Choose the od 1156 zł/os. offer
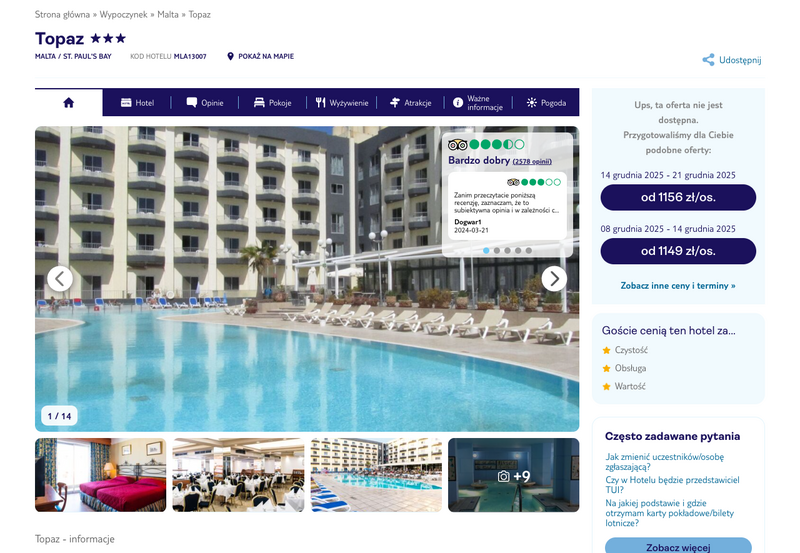 click(x=678, y=197)
